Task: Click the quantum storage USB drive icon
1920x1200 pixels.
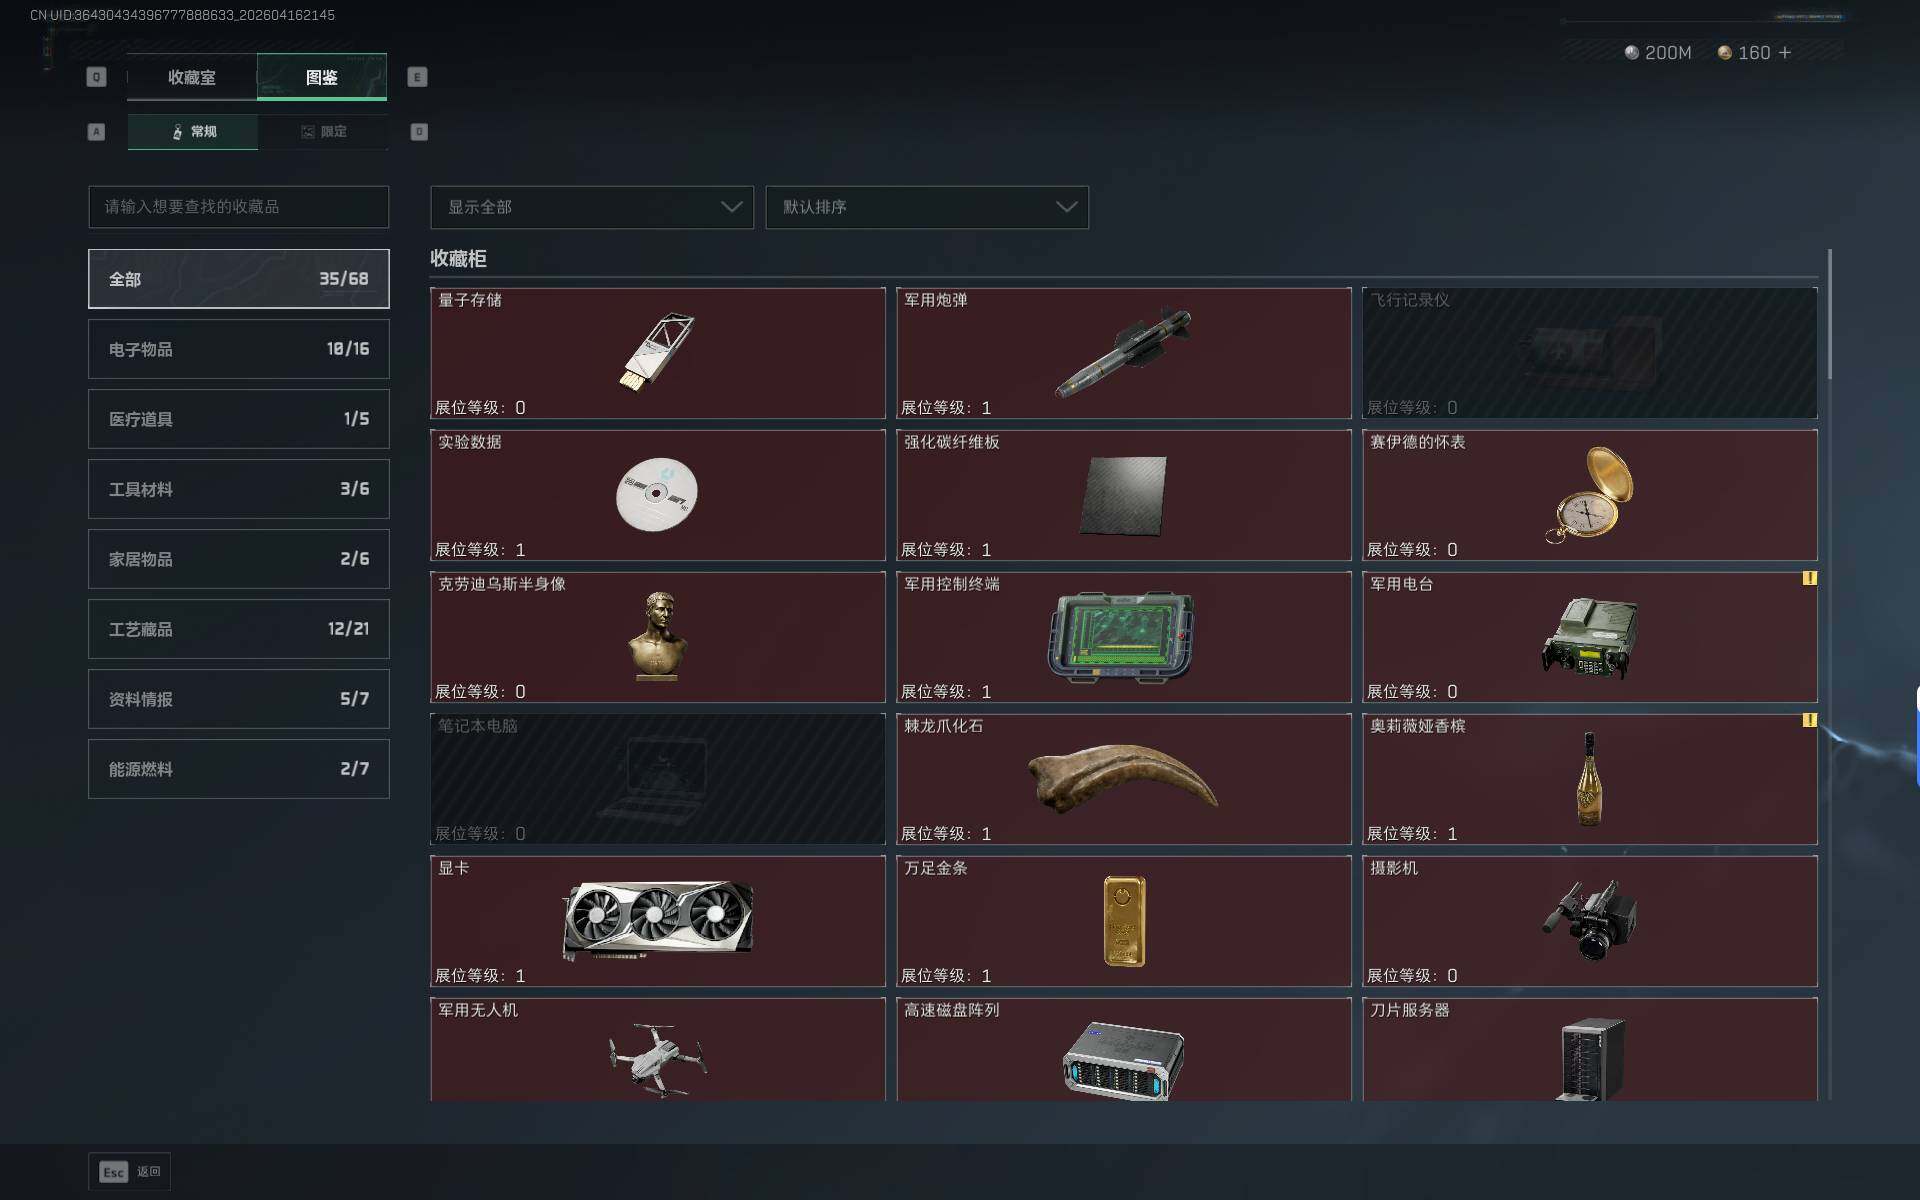Action: [656, 353]
